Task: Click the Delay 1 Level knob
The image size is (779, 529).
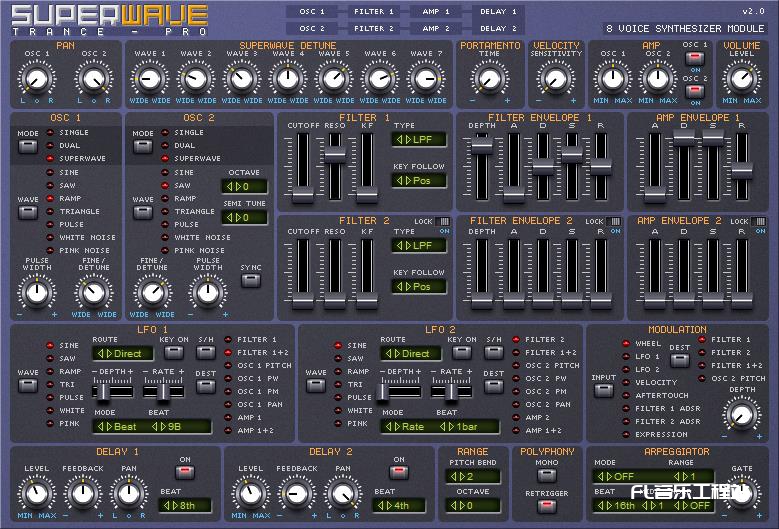Action: 37,494
